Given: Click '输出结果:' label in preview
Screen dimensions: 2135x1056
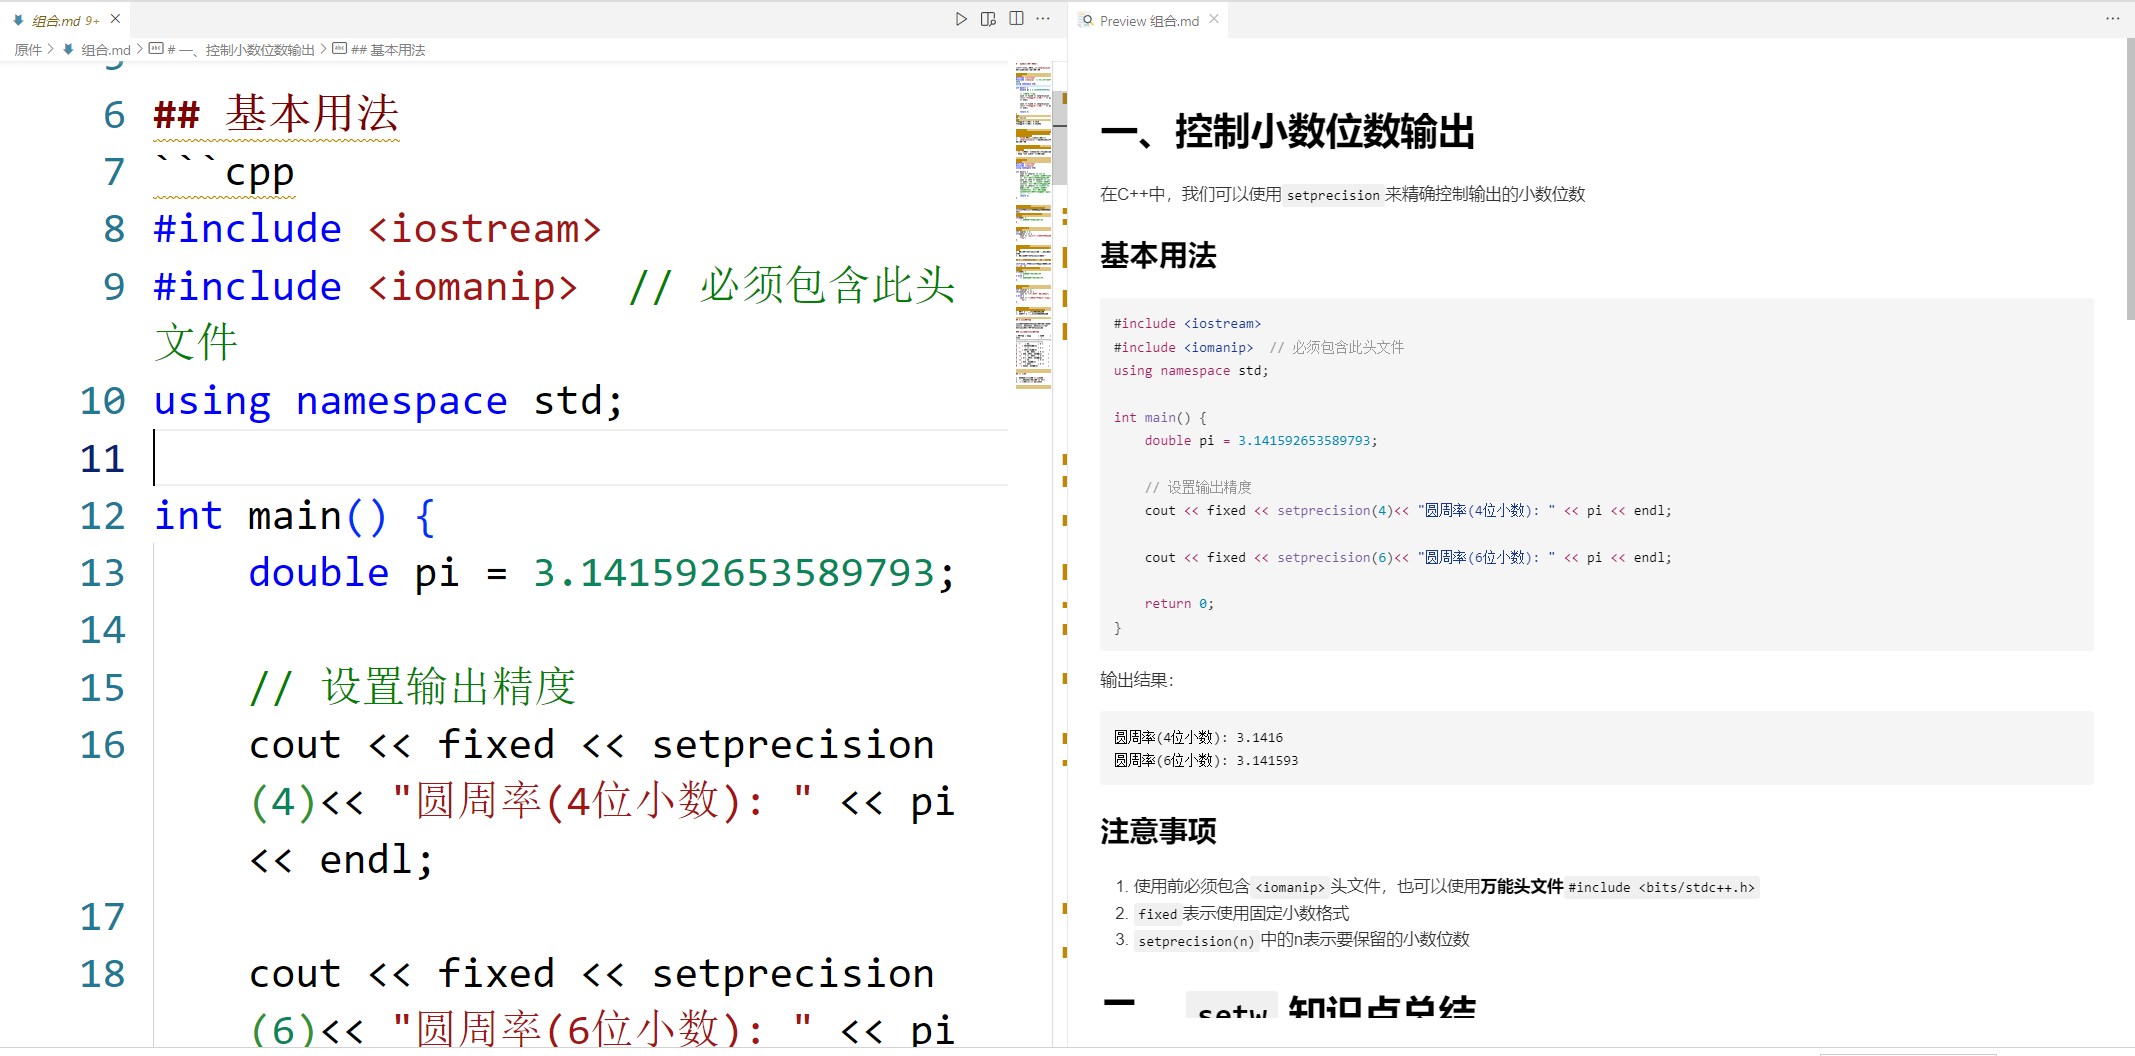Looking at the screenshot, I should pos(1137,680).
